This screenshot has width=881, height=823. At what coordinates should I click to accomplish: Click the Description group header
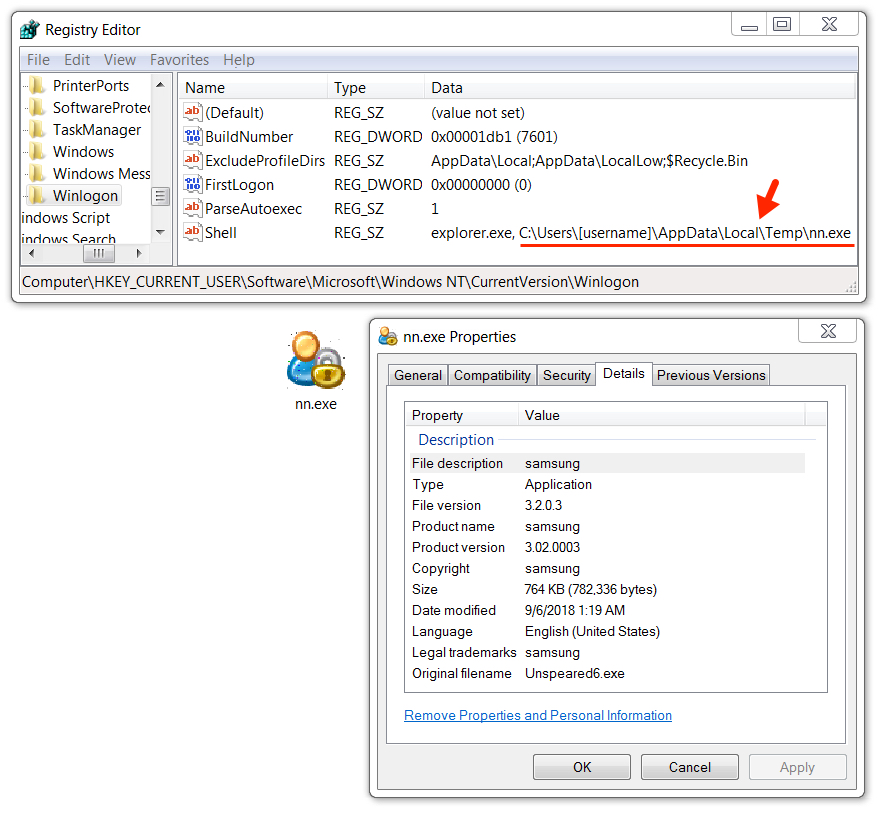(456, 439)
